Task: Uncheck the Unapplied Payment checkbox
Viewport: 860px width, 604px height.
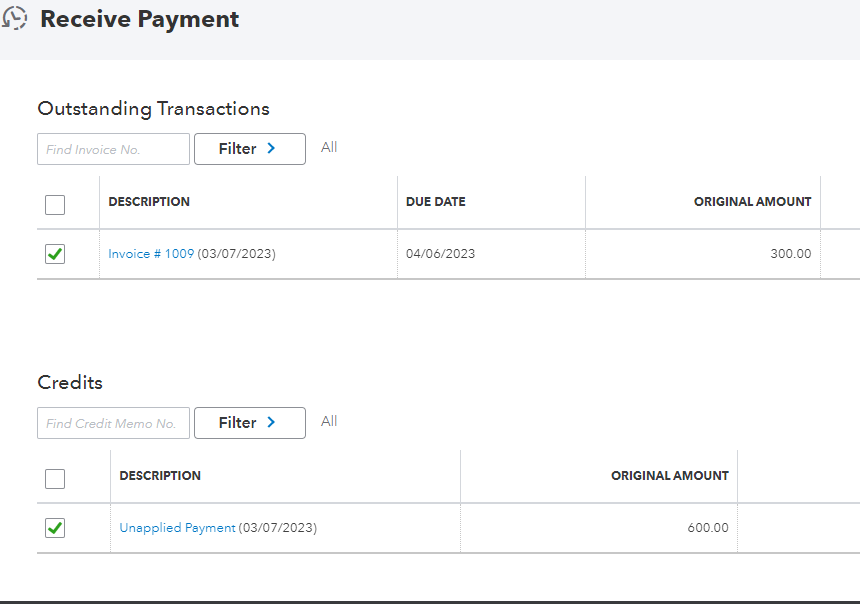Action: tap(55, 528)
